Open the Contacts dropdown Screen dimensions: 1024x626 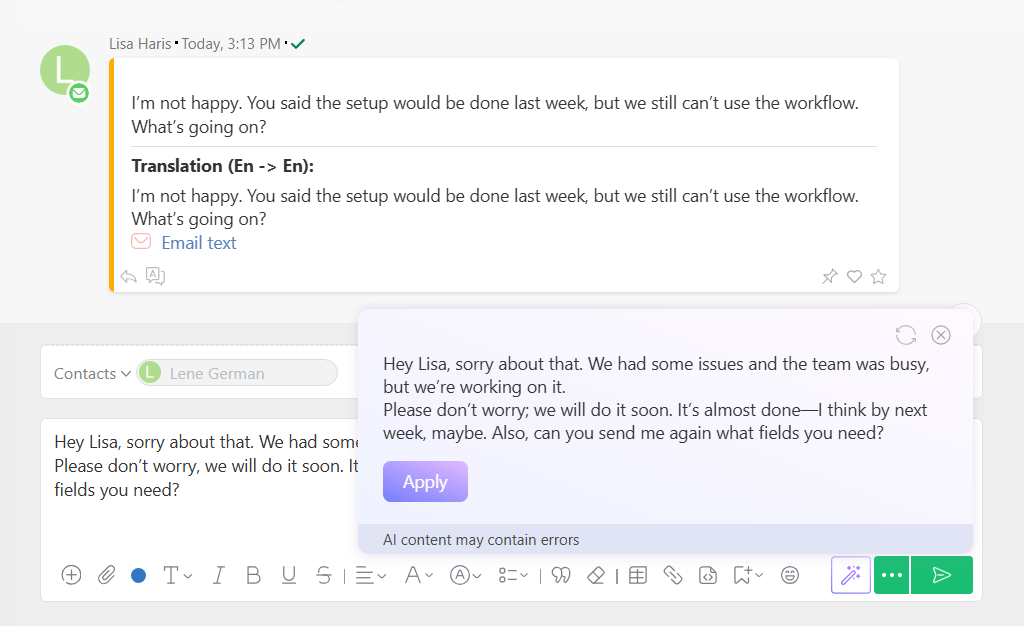[91, 372]
